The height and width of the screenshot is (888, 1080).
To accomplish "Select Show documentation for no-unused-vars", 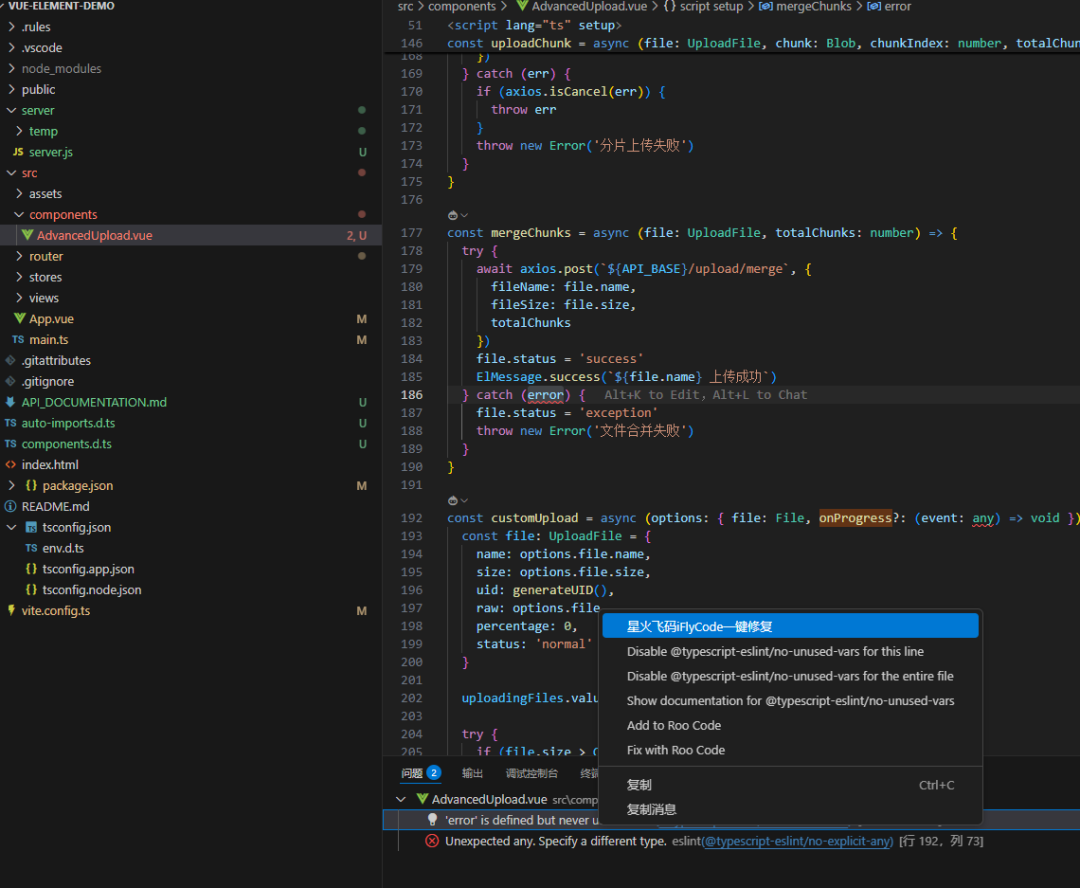I will tap(790, 701).
